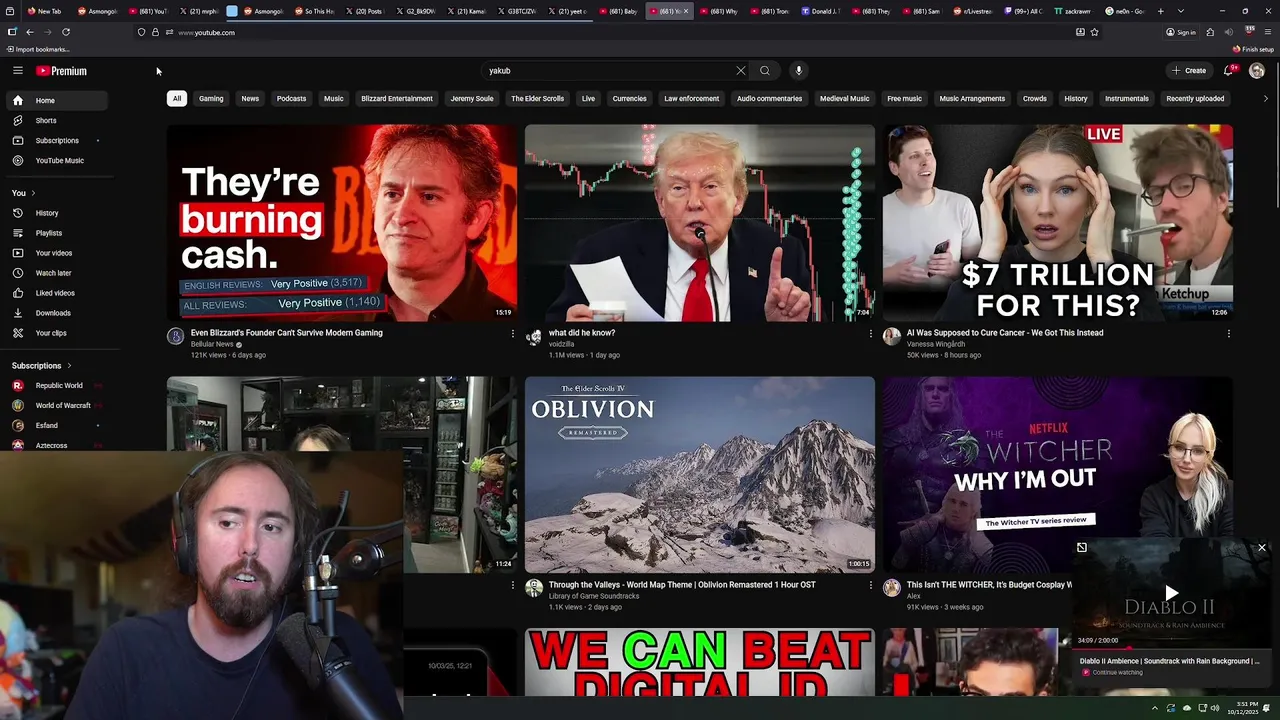Select the Medieval Music chip

click(845, 98)
